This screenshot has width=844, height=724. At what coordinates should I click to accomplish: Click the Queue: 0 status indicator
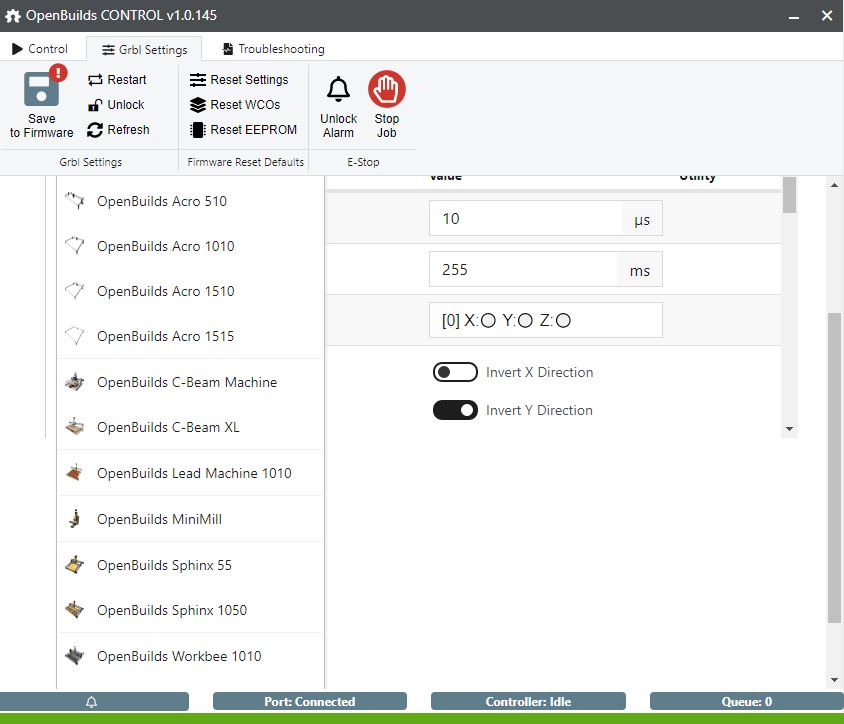[747, 701]
